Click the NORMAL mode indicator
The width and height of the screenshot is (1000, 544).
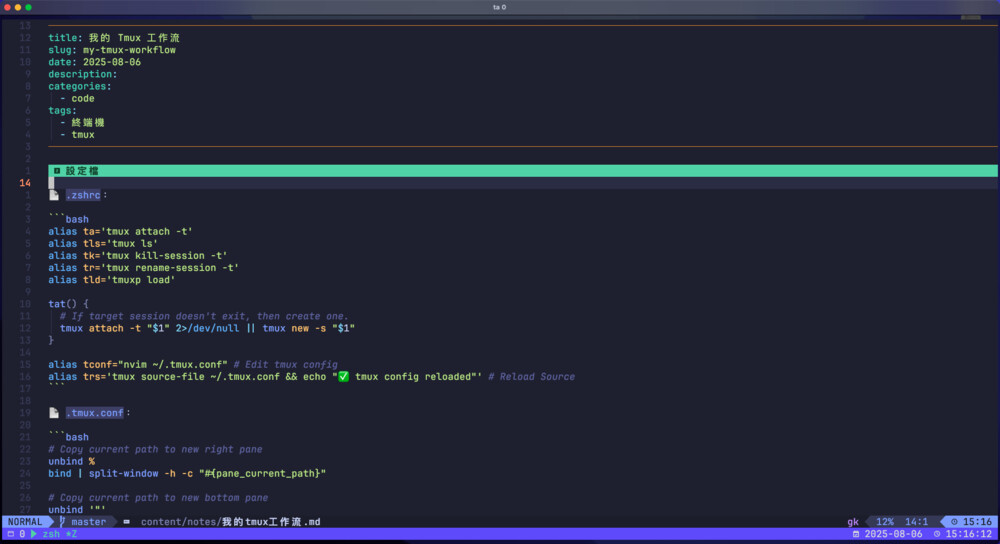25,522
